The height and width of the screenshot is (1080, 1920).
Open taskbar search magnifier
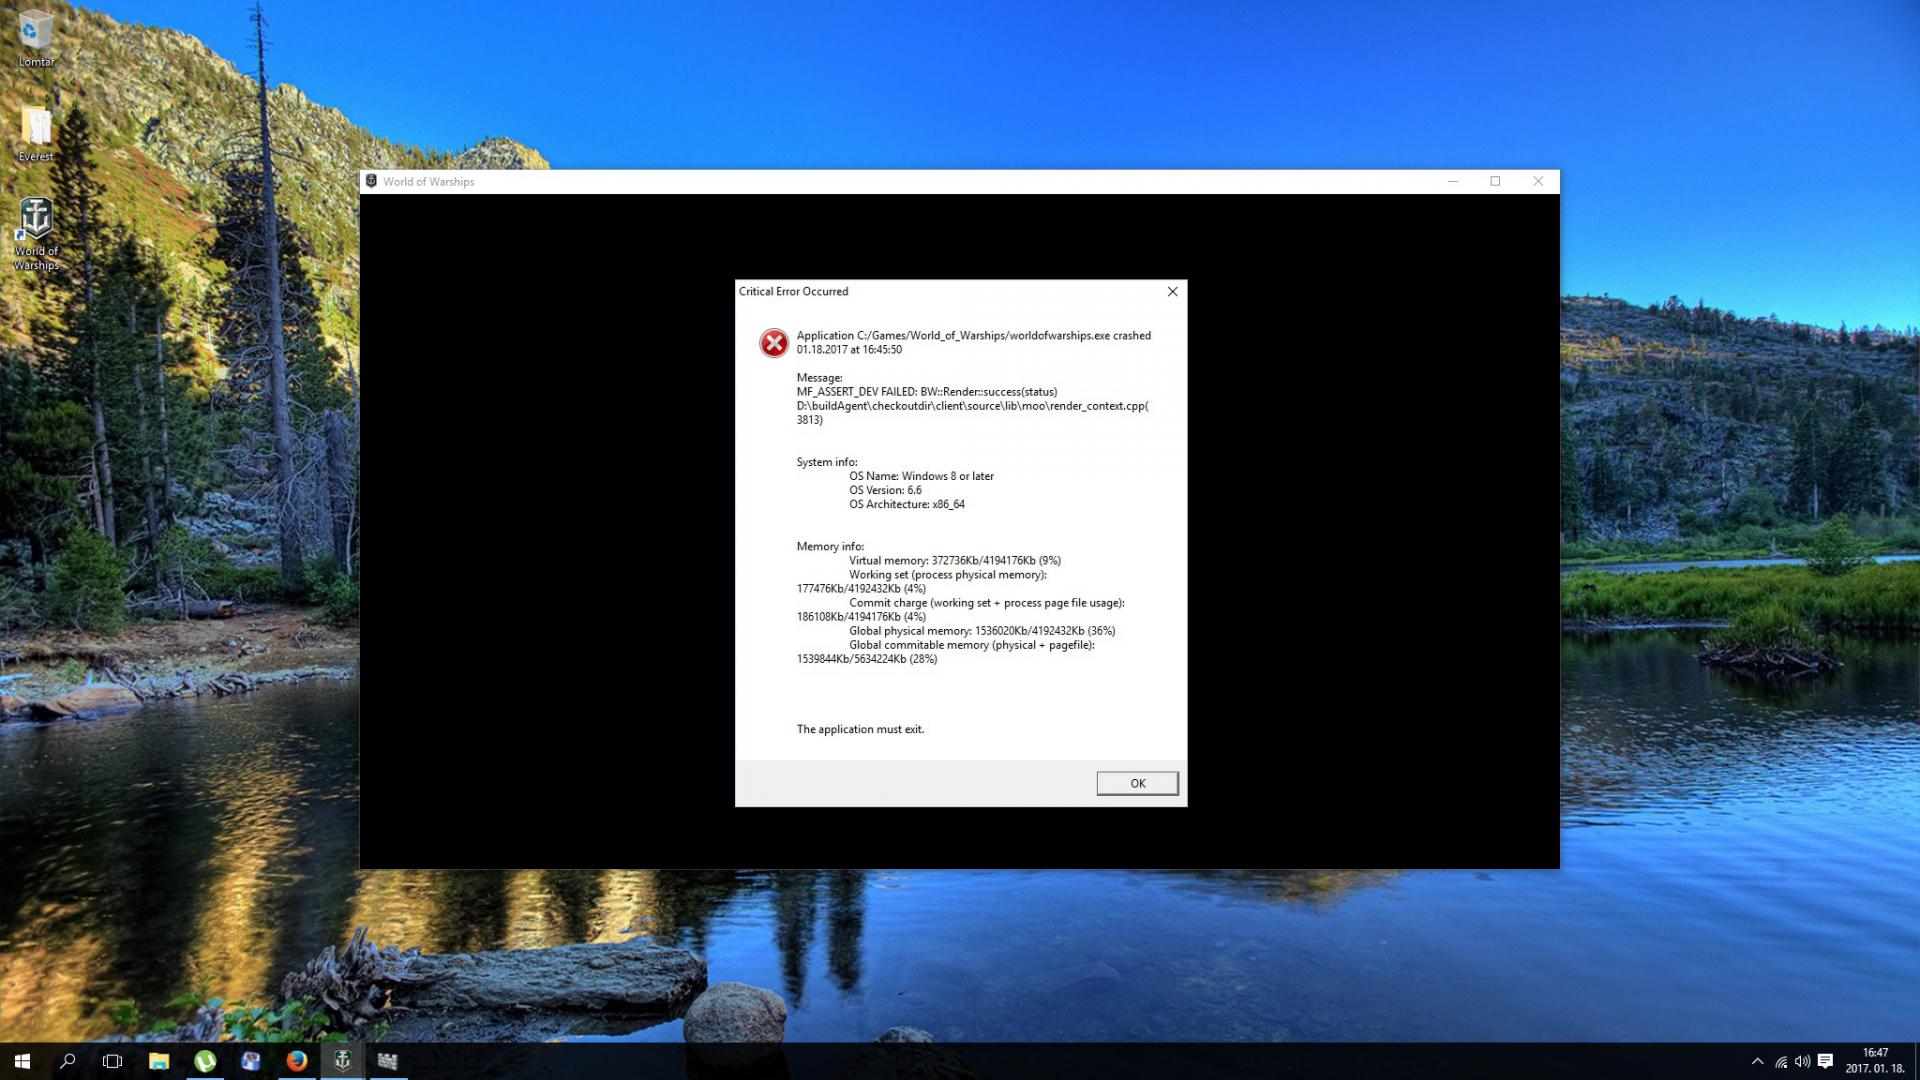point(67,1061)
